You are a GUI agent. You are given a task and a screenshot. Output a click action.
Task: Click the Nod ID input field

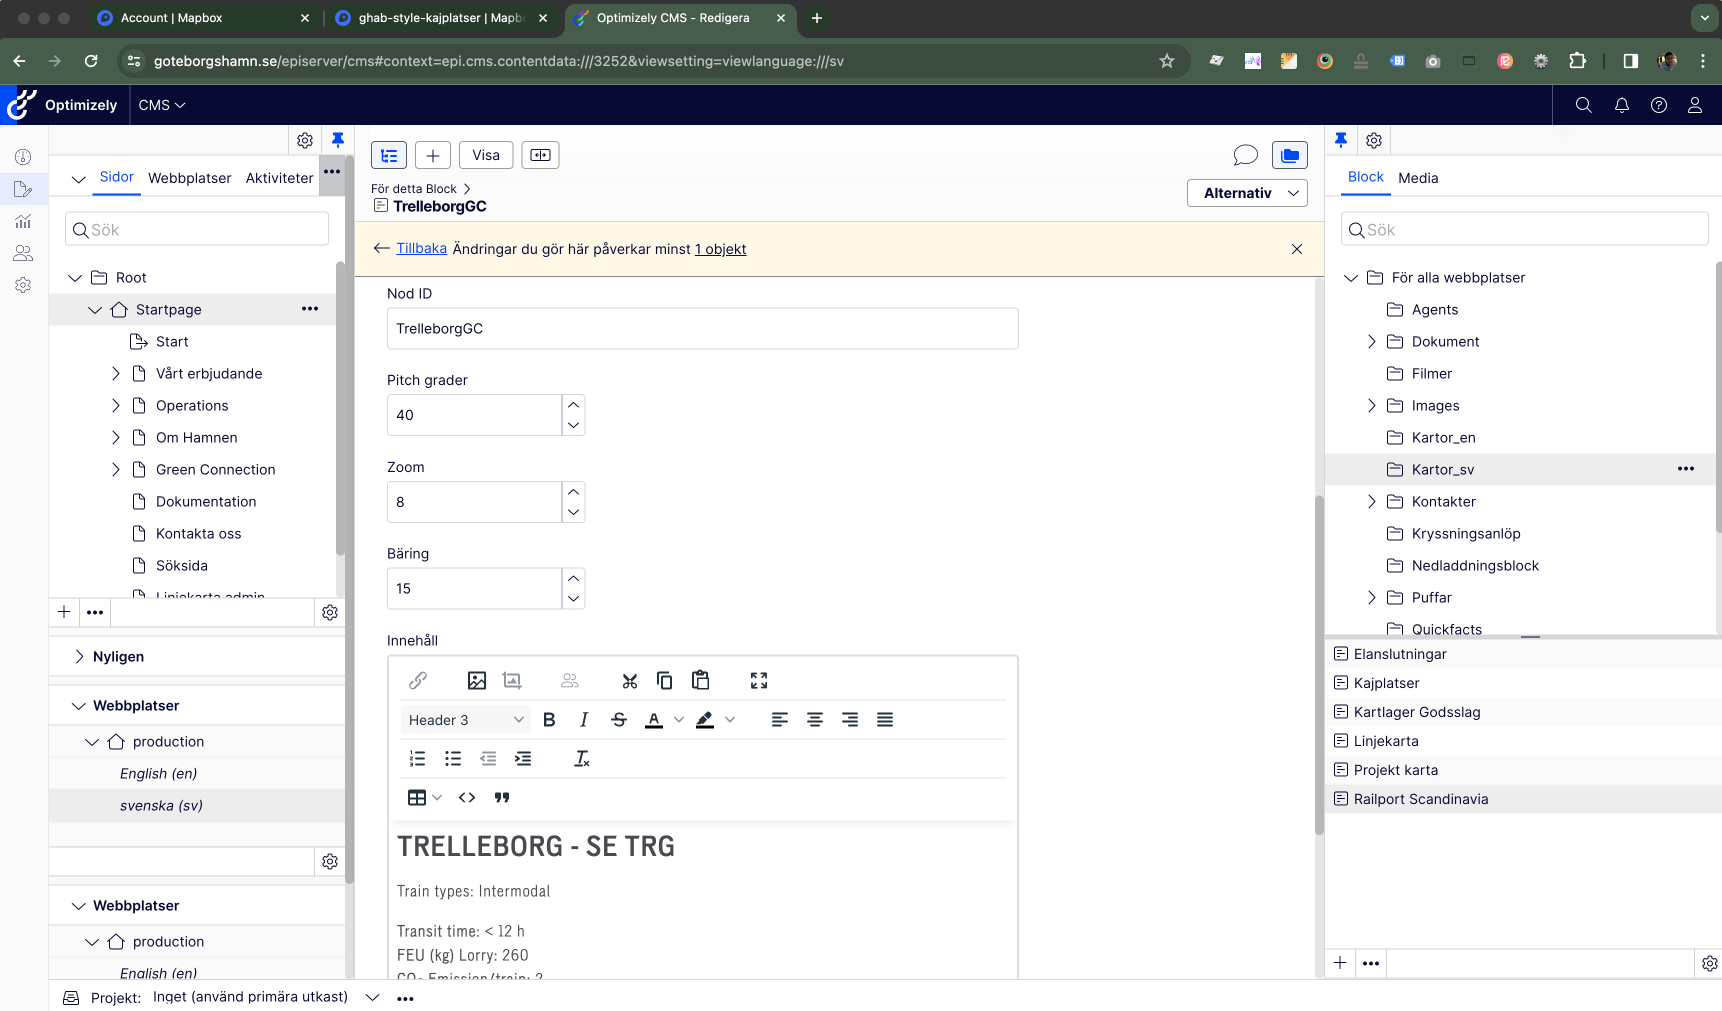(702, 329)
